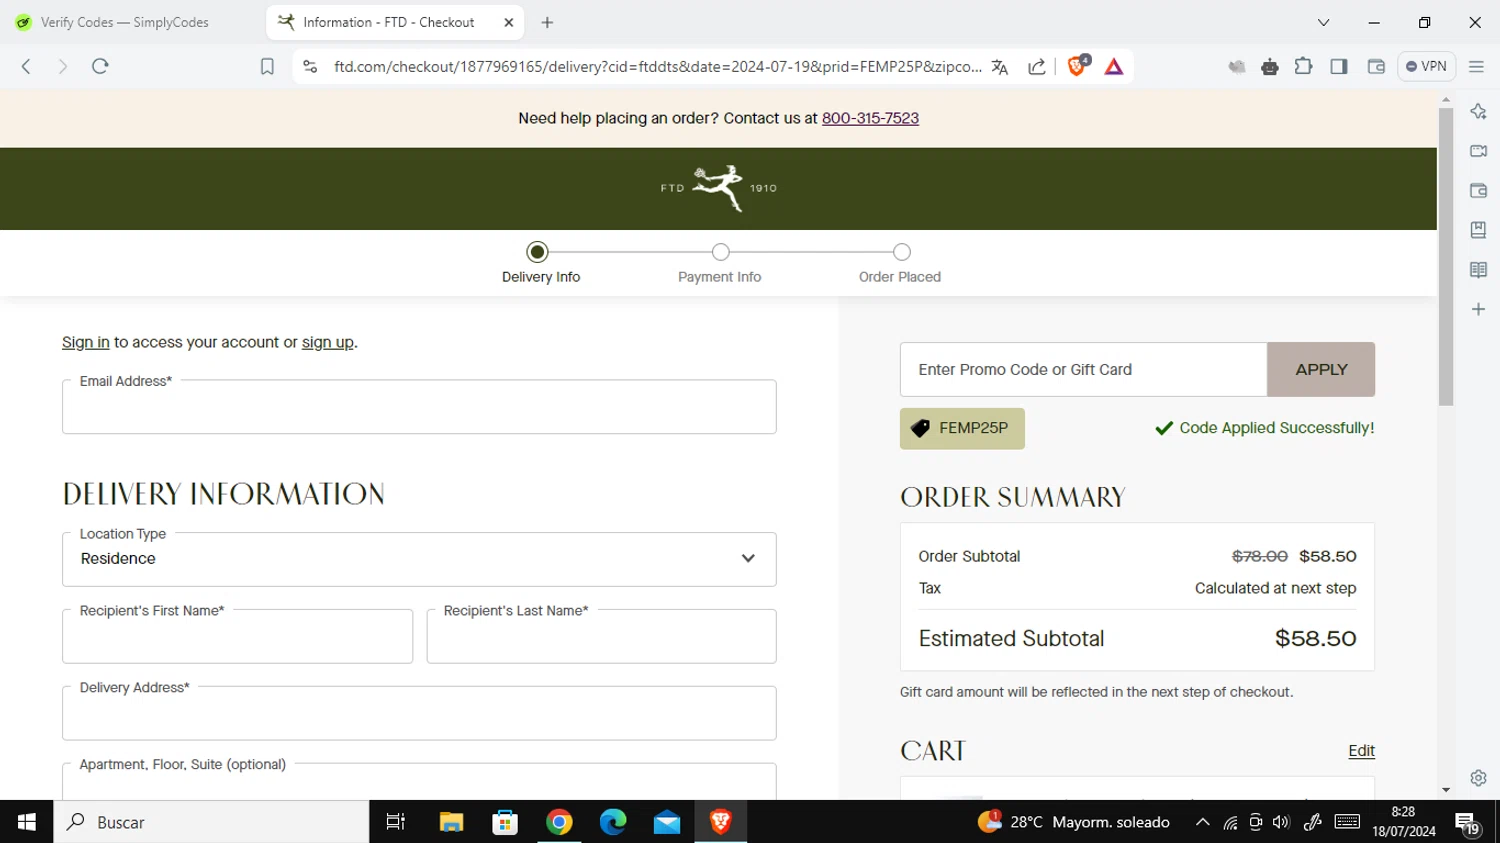The width and height of the screenshot is (1500, 843).
Task: Open Google Chrome from taskbar
Action: 559,822
